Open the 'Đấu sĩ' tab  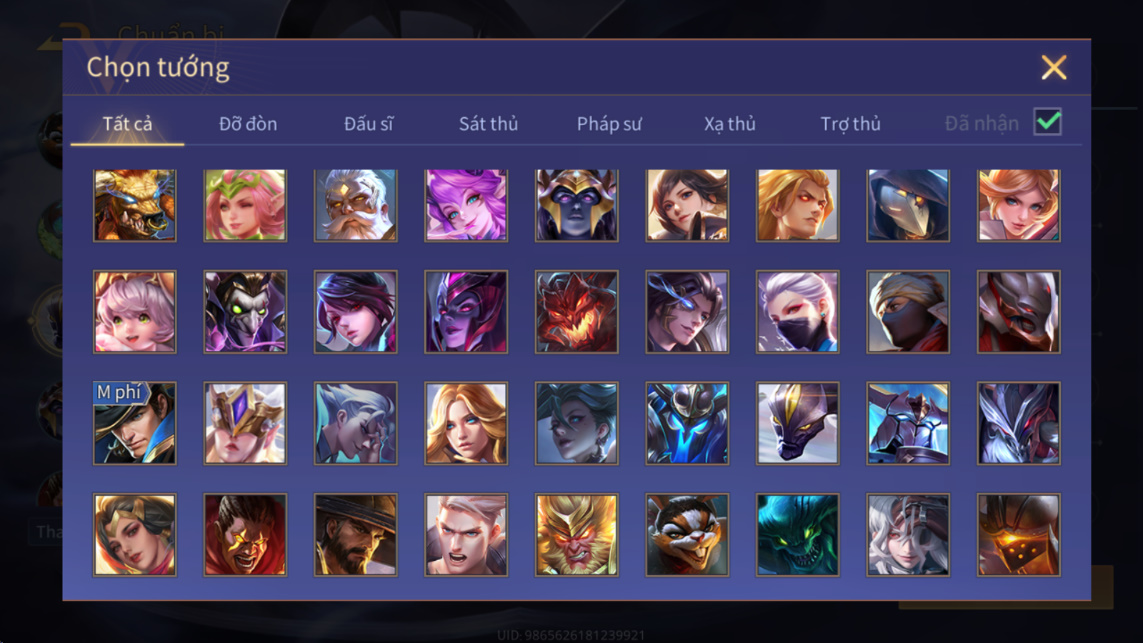point(368,124)
